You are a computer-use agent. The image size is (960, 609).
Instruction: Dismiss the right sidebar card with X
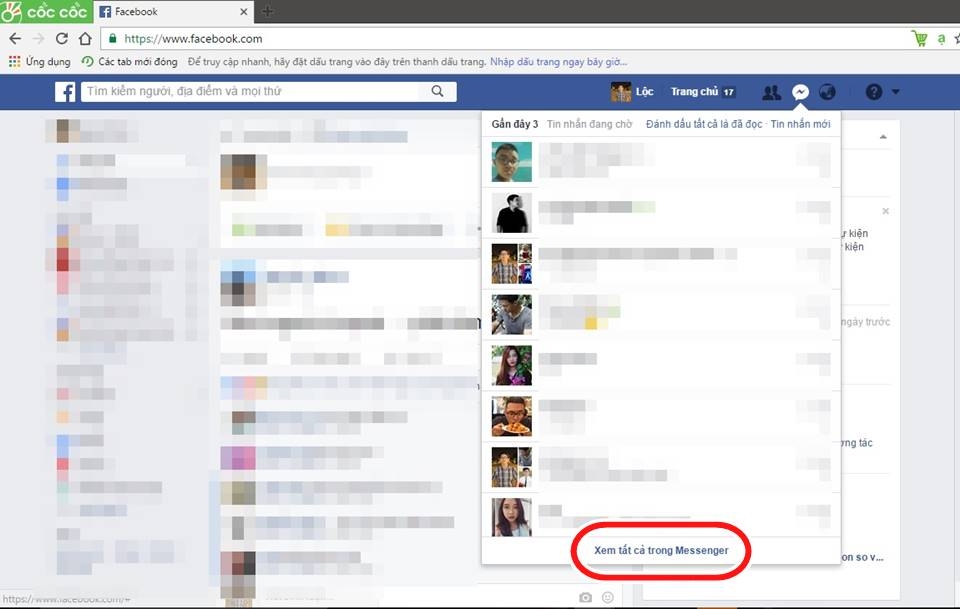885,211
